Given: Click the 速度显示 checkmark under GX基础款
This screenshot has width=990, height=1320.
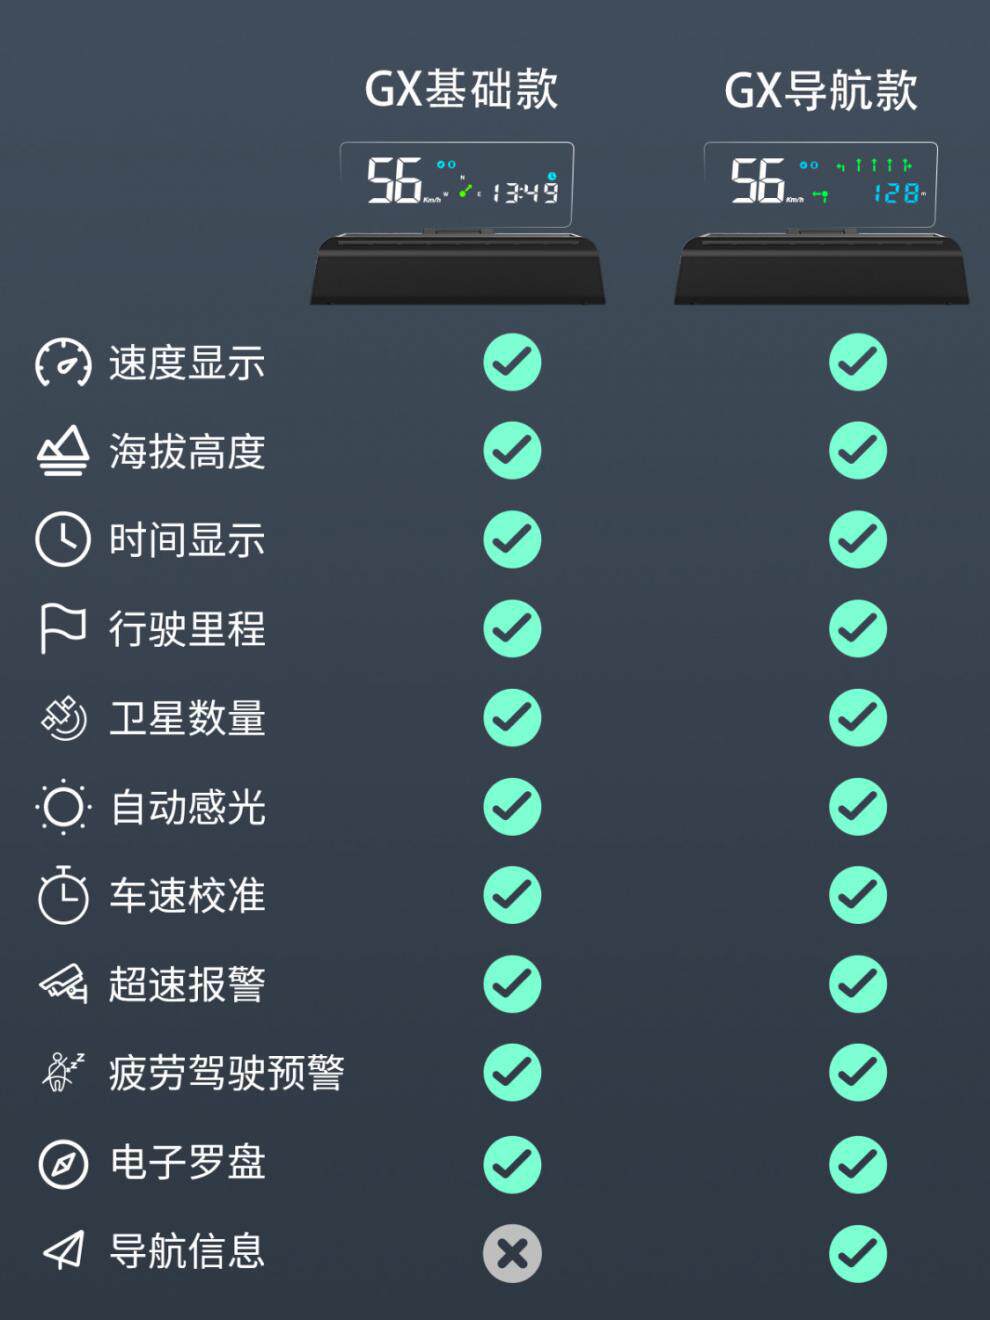Looking at the screenshot, I should point(512,362).
